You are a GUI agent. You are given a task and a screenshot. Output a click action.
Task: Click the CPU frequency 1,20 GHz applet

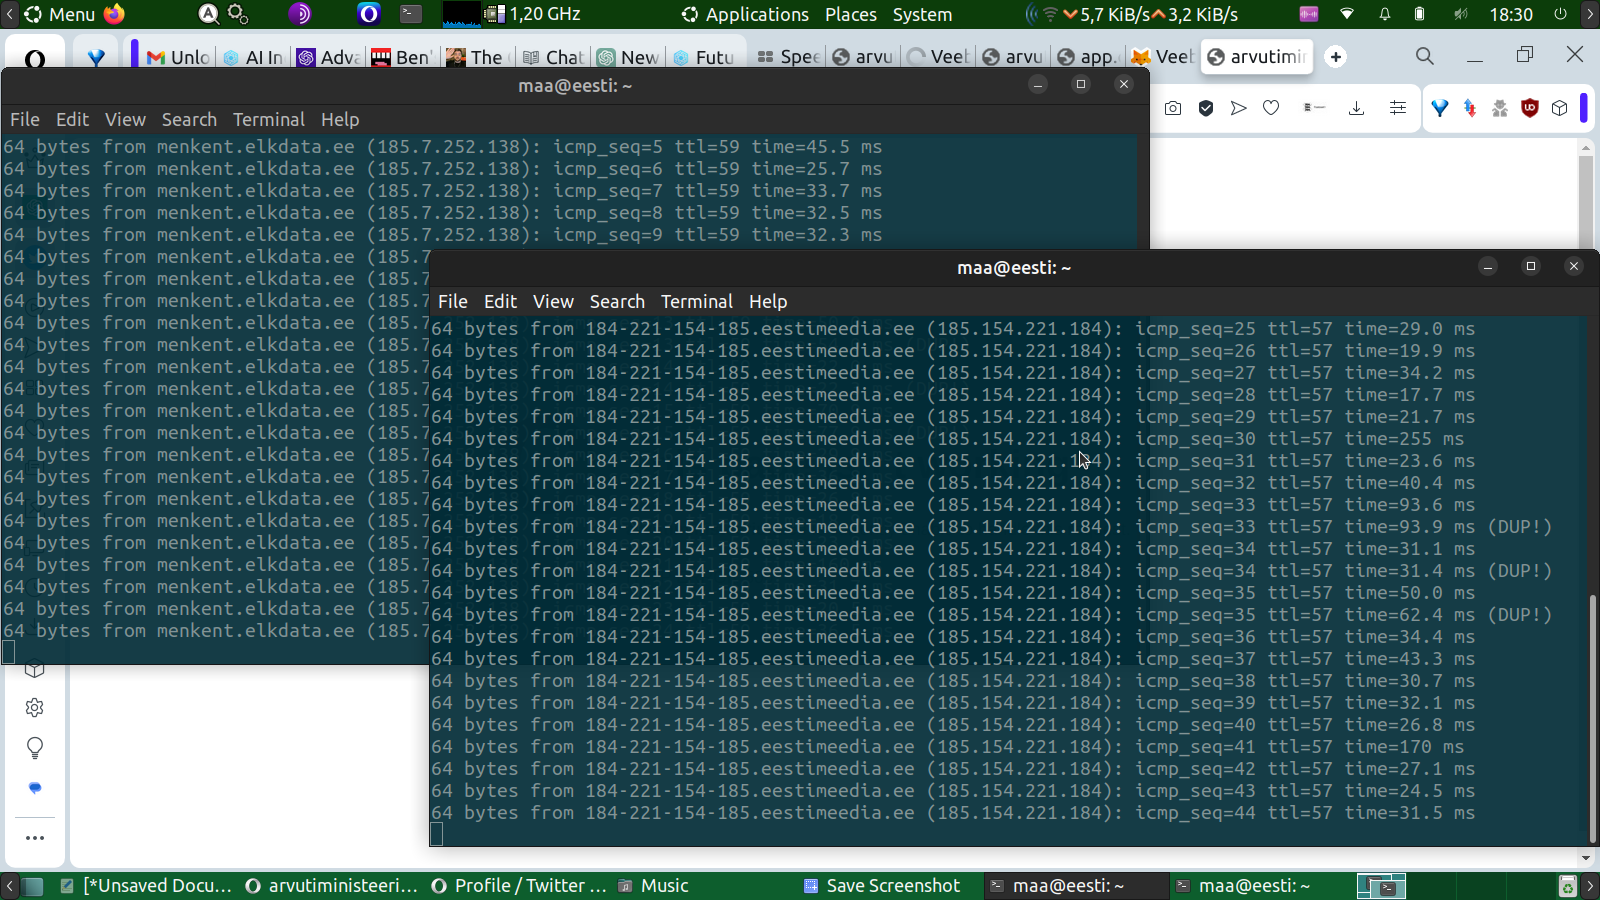(533, 14)
